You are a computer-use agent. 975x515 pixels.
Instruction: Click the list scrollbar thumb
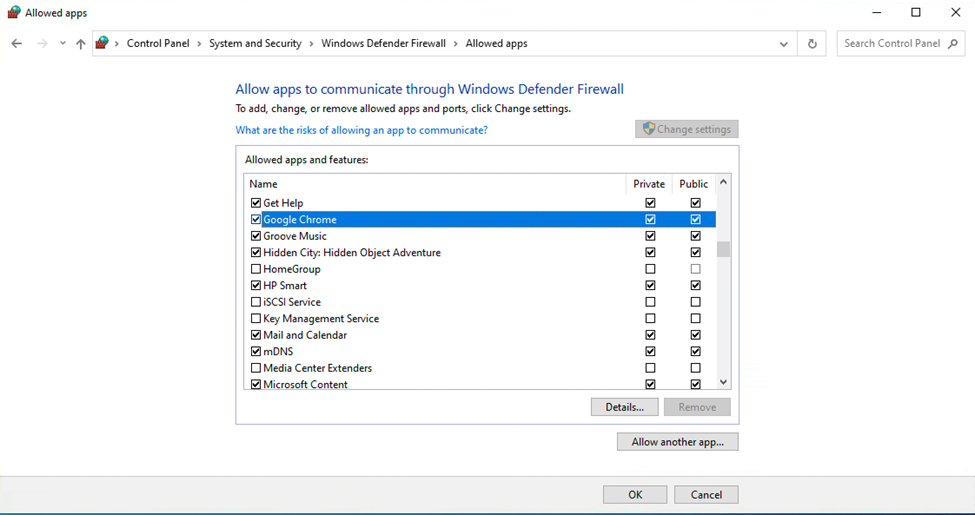point(723,249)
